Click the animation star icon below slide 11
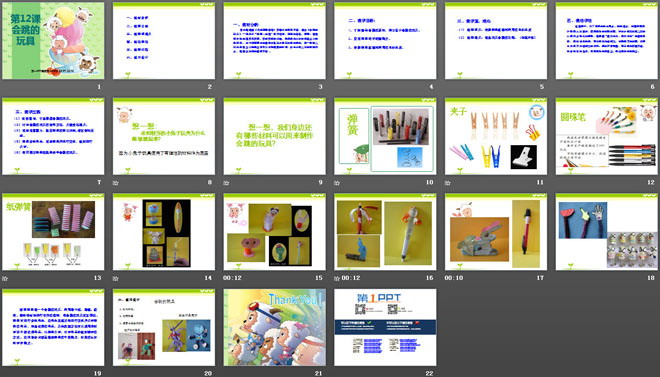This screenshot has width=660, height=377. click(447, 183)
